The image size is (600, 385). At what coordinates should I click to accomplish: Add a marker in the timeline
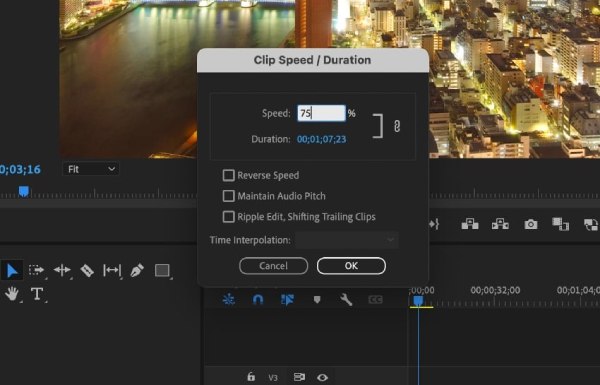[317, 299]
